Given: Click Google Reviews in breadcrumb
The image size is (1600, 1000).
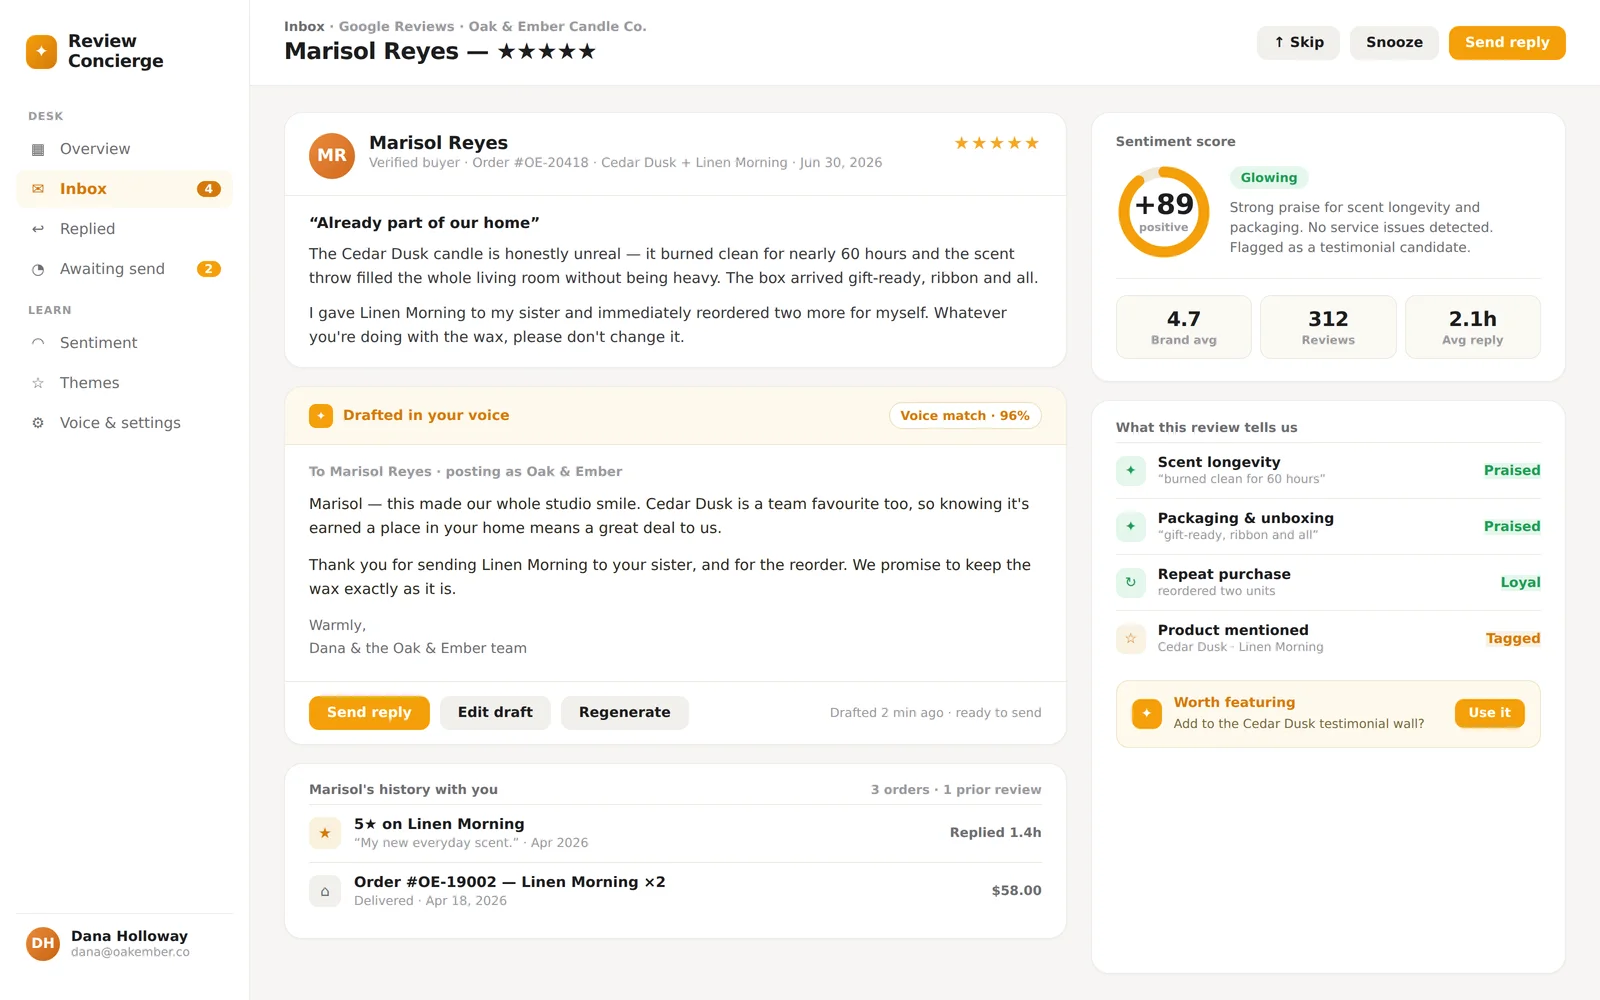Looking at the screenshot, I should 396,27.
